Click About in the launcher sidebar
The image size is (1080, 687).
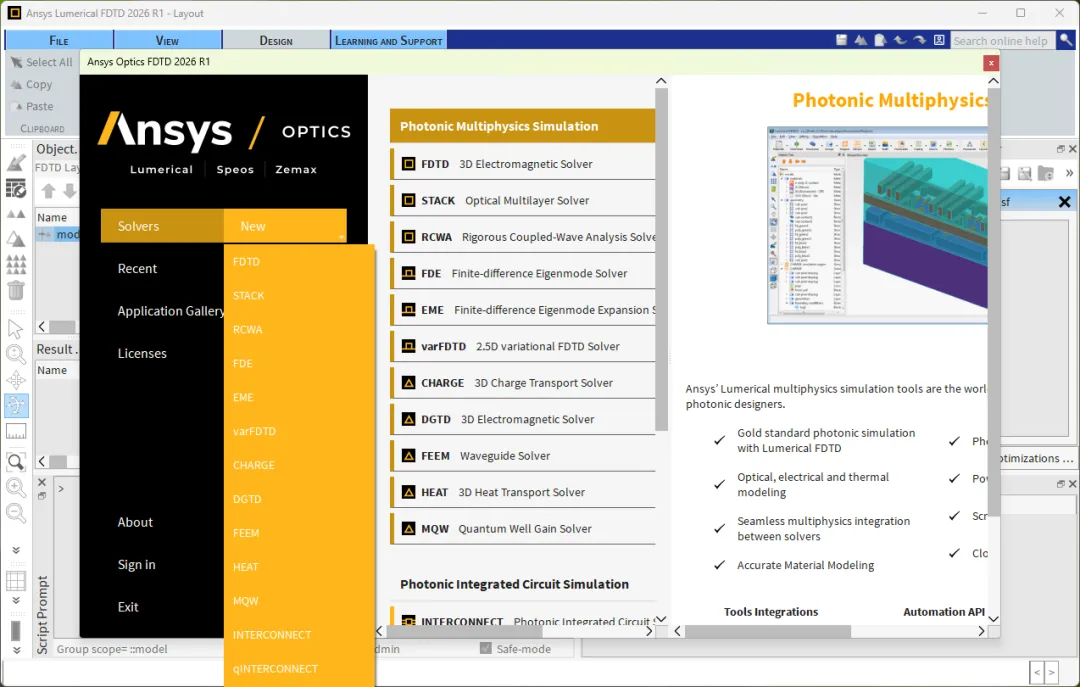135,522
